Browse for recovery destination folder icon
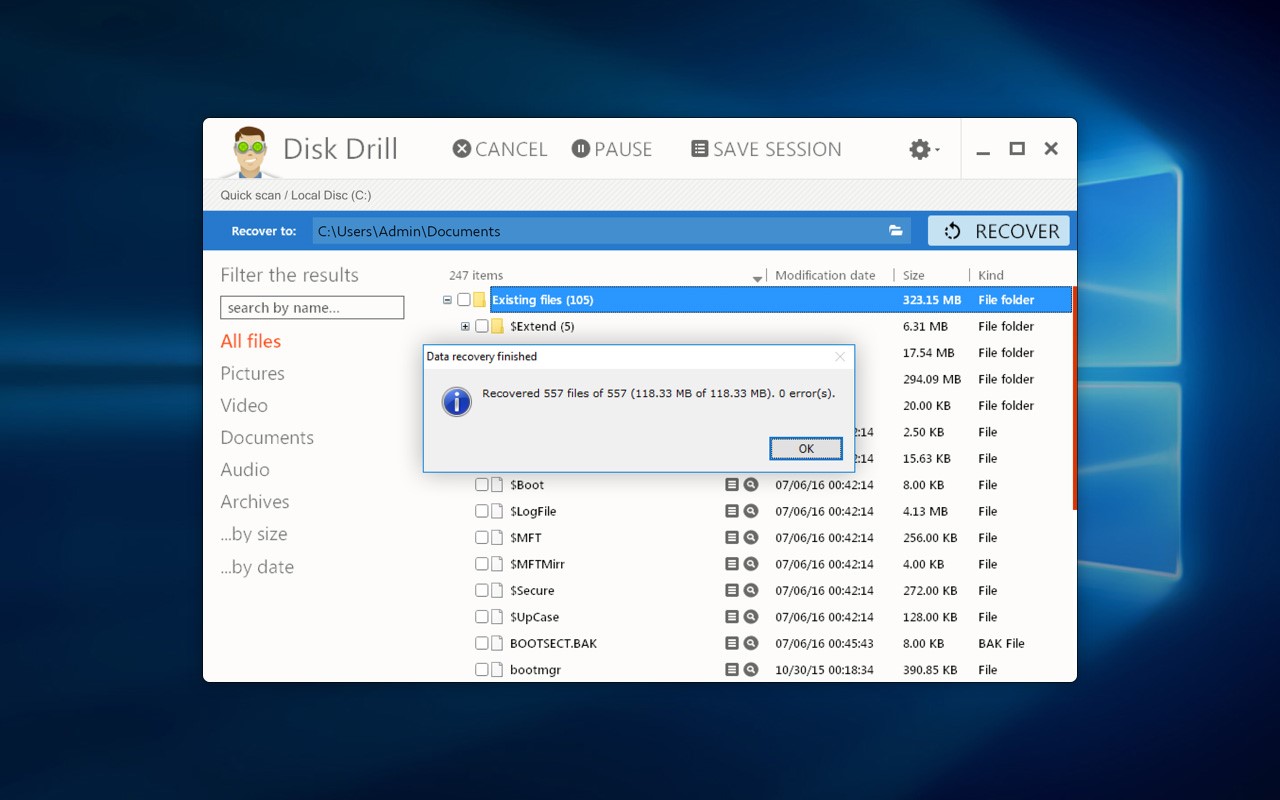The image size is (1280, 800). [x=896, y=231]
